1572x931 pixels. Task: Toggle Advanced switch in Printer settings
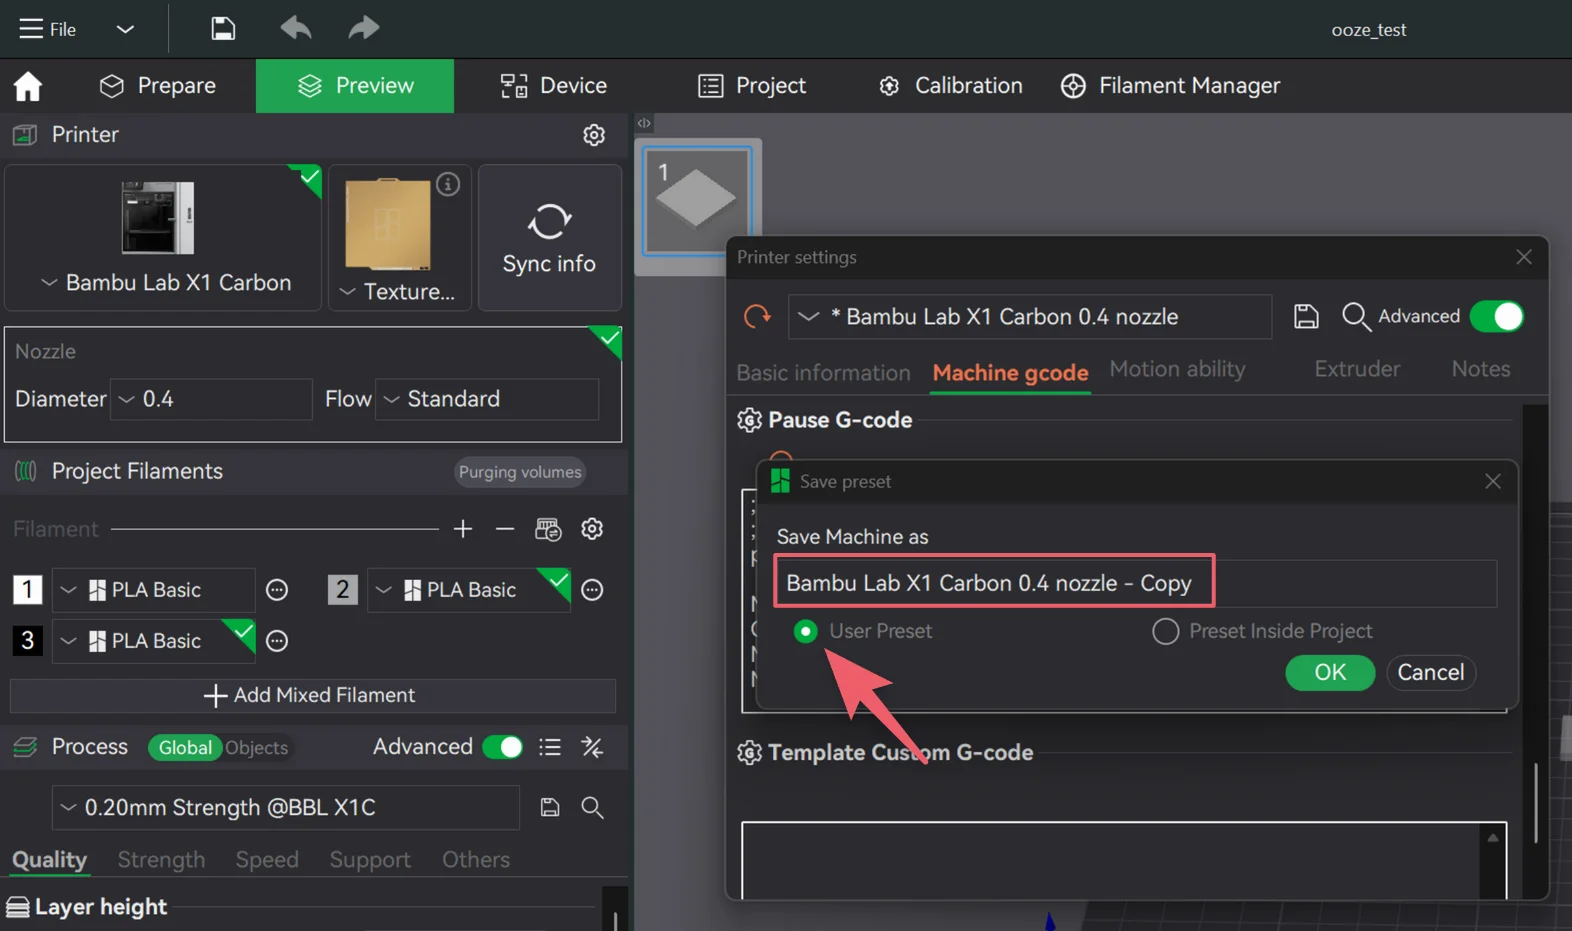point(1497,317)
